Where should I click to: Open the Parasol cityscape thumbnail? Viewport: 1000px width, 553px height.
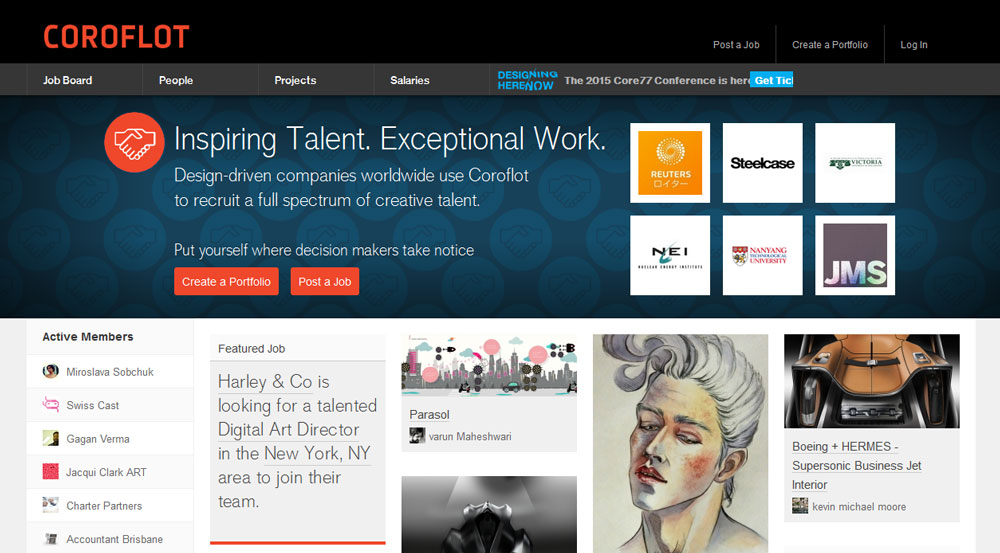(x=489, y=365)
